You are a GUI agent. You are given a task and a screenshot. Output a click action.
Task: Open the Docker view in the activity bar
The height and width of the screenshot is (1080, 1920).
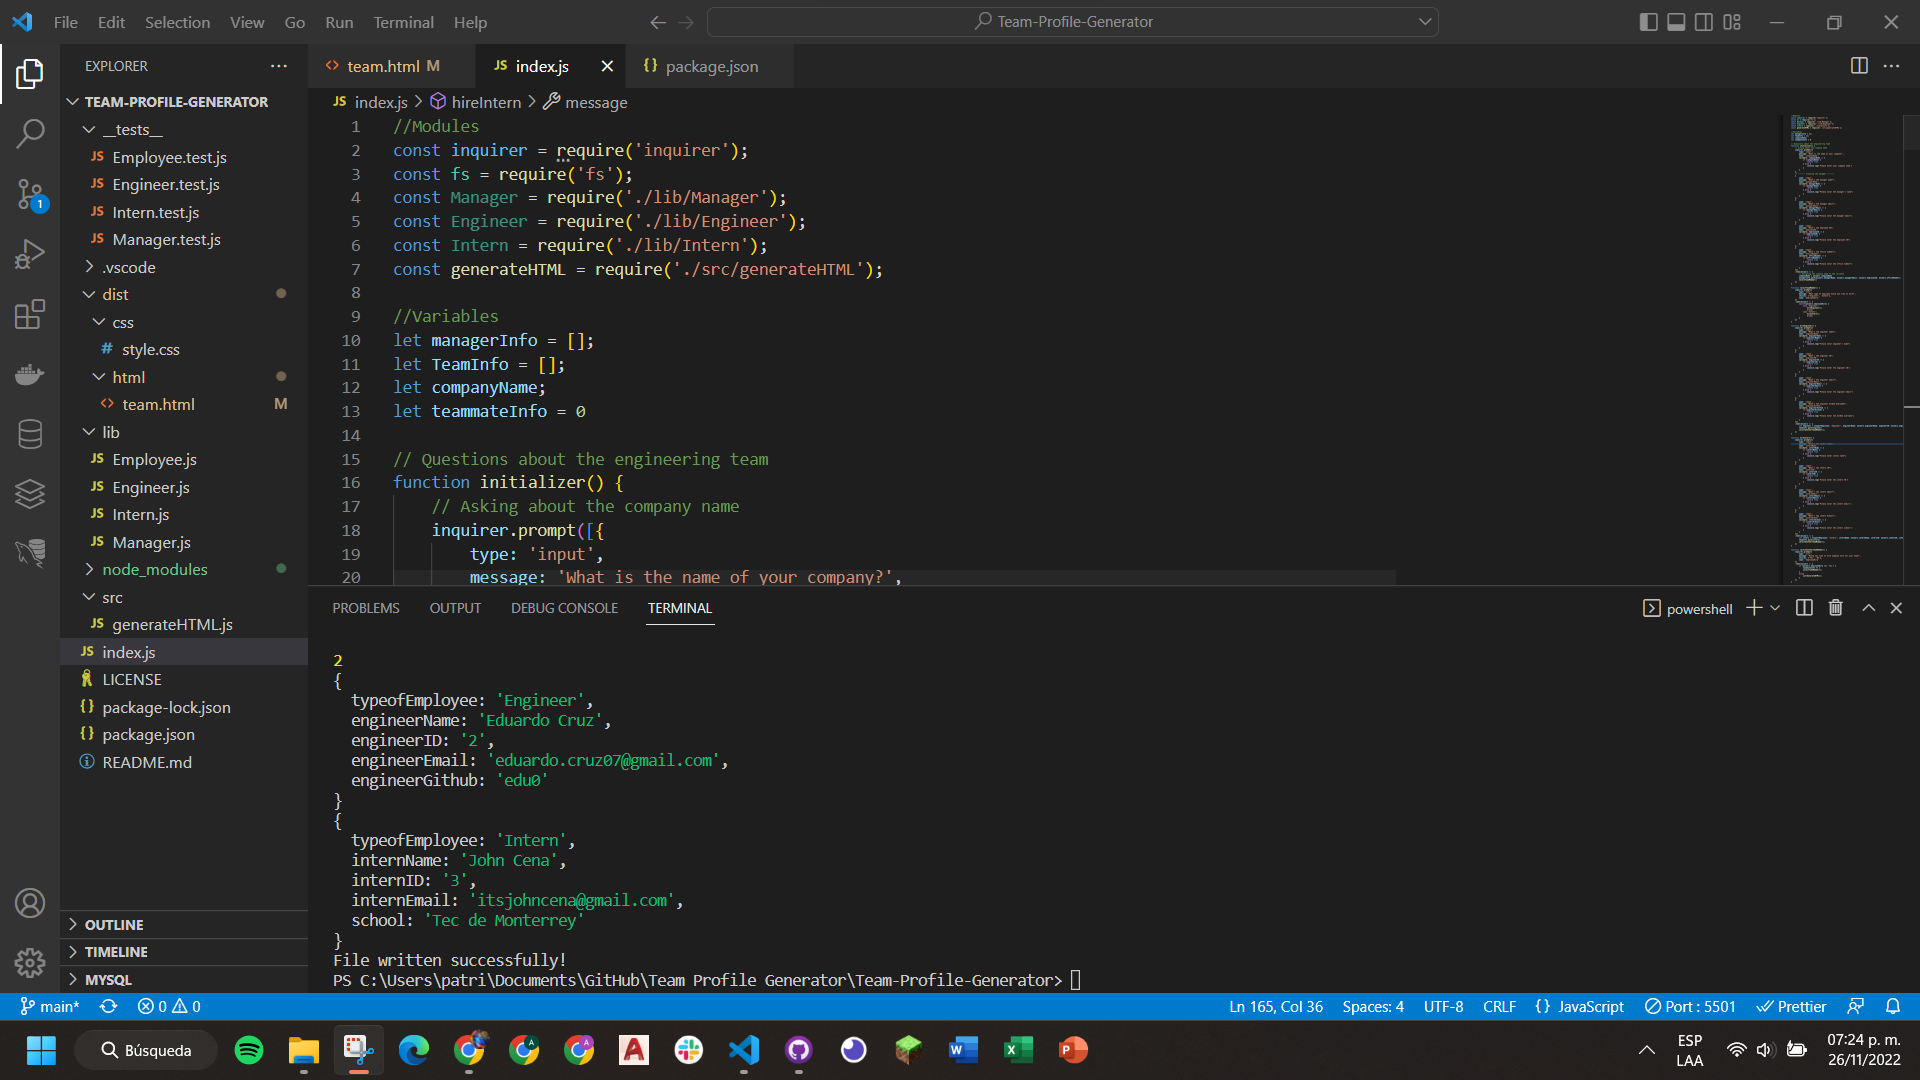(30, 373)
